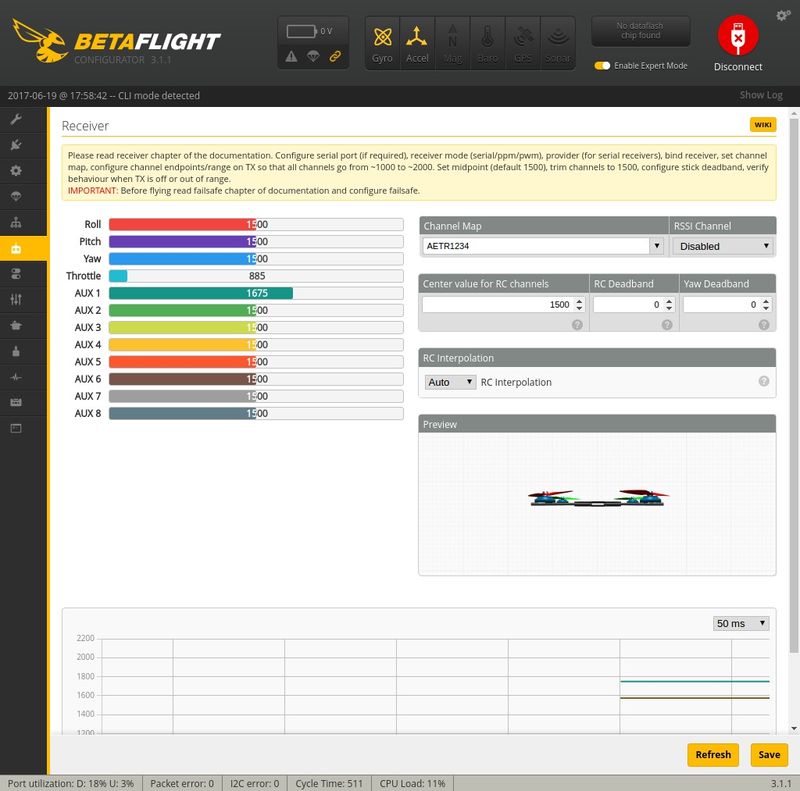Open the Sensors tab pulse-wave icon
Viewport: 800px width, 791px height.
point(16,377)
